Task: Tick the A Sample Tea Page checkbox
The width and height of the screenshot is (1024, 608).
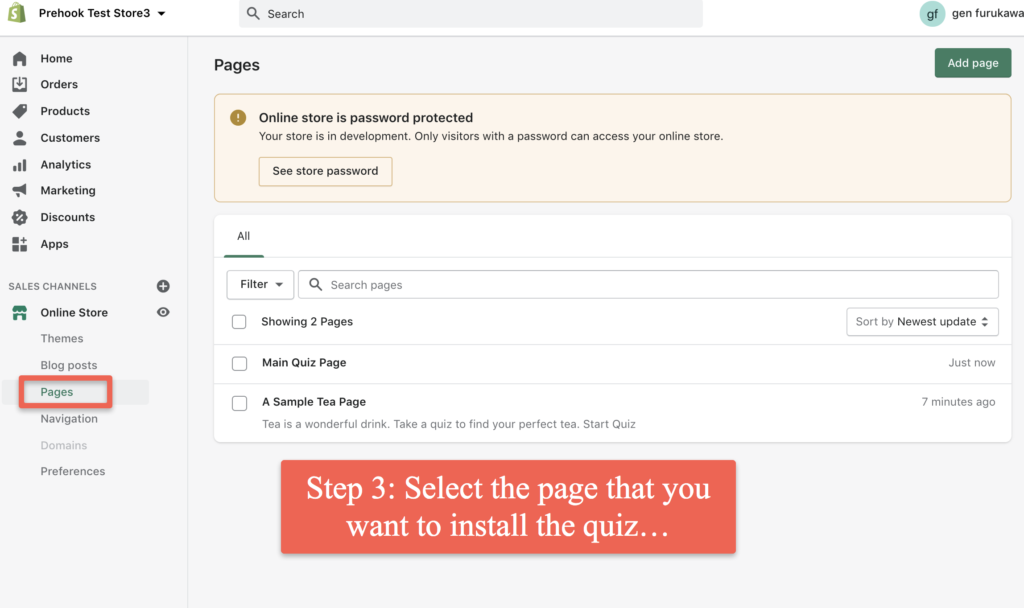Action: tap(240, 403)
